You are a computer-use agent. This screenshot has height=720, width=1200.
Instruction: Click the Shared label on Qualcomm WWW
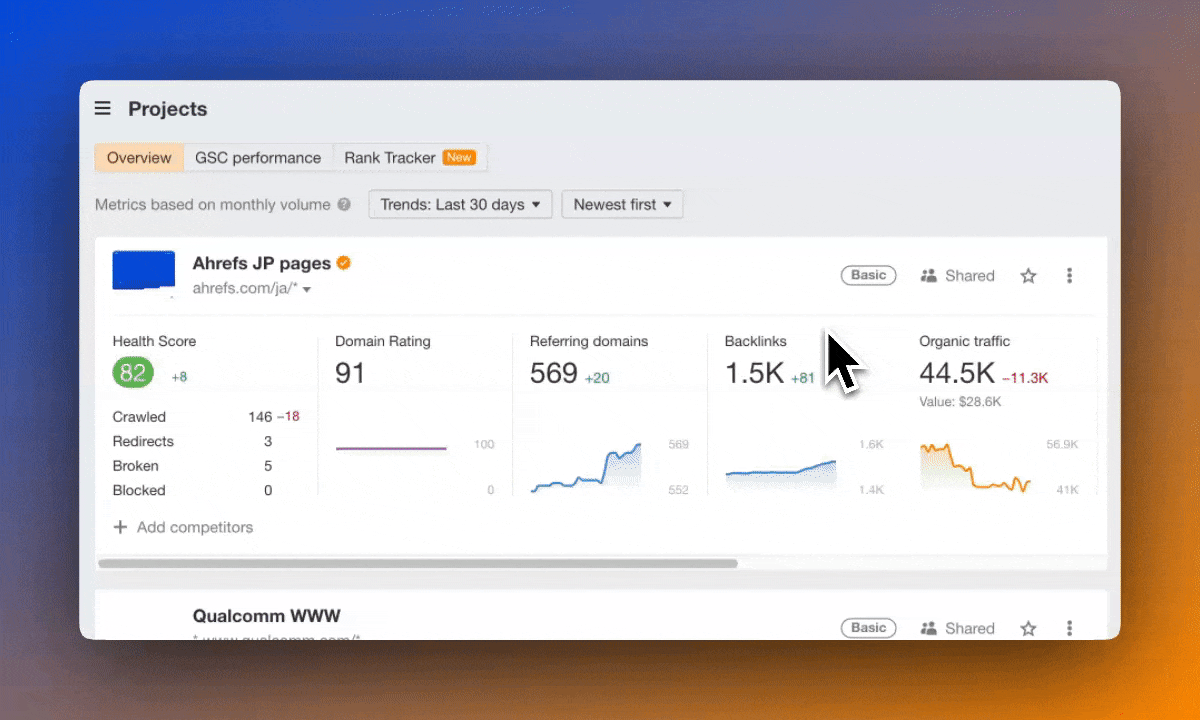(969, 628)
